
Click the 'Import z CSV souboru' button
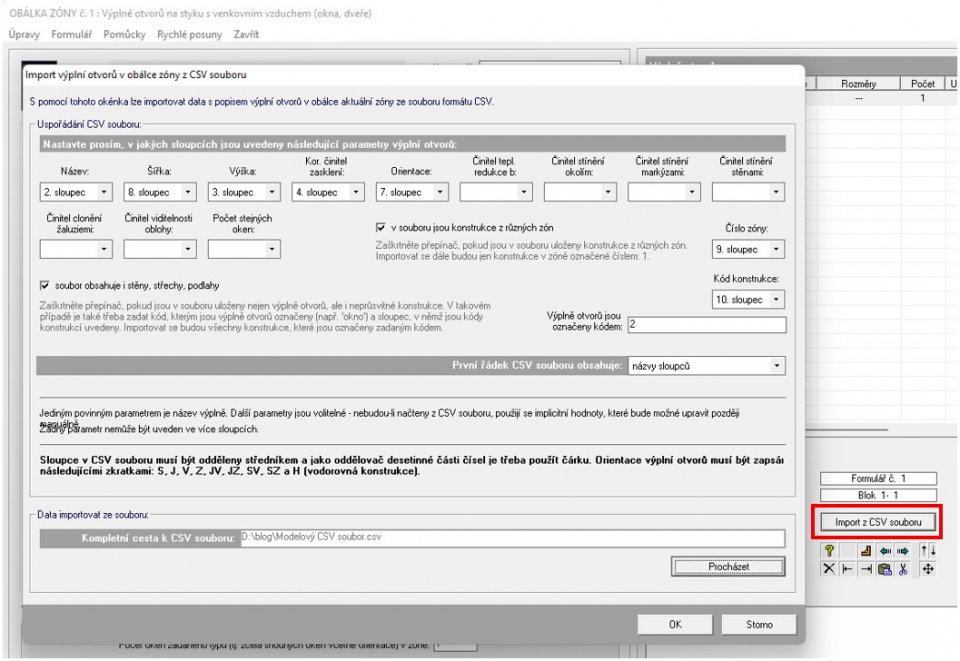(878, 522)
